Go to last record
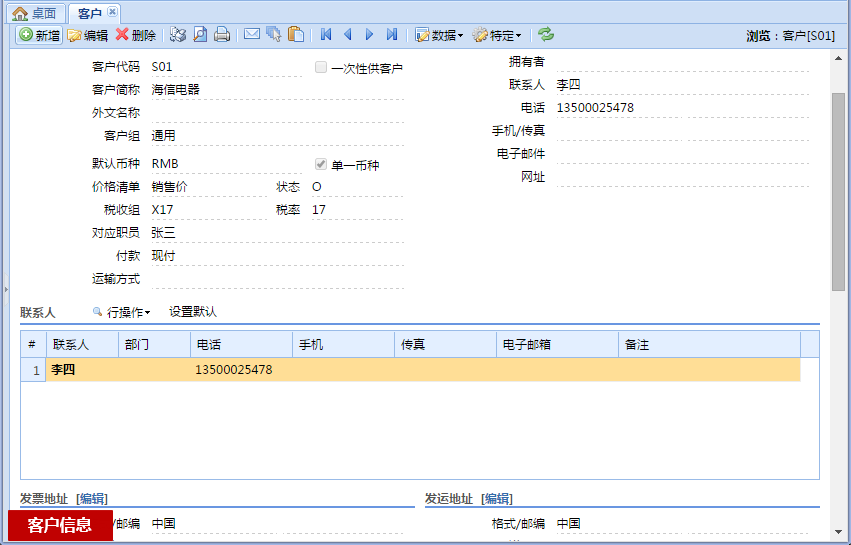 392,35
